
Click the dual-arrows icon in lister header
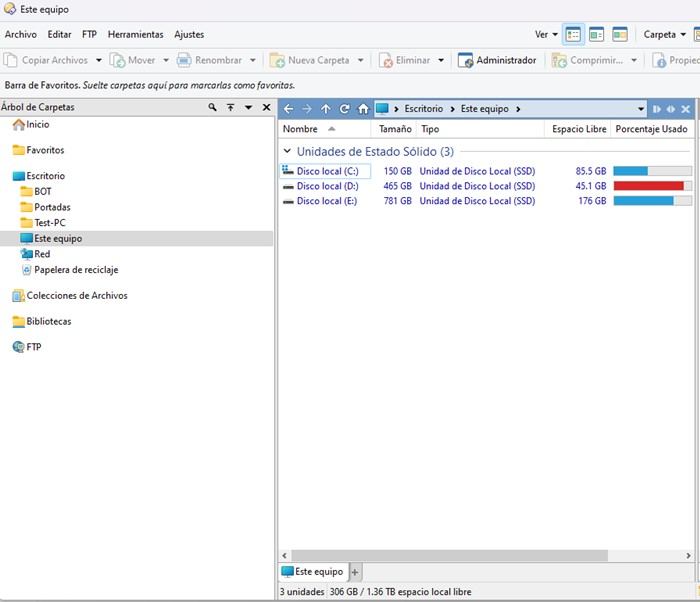(x=671, y=109)
